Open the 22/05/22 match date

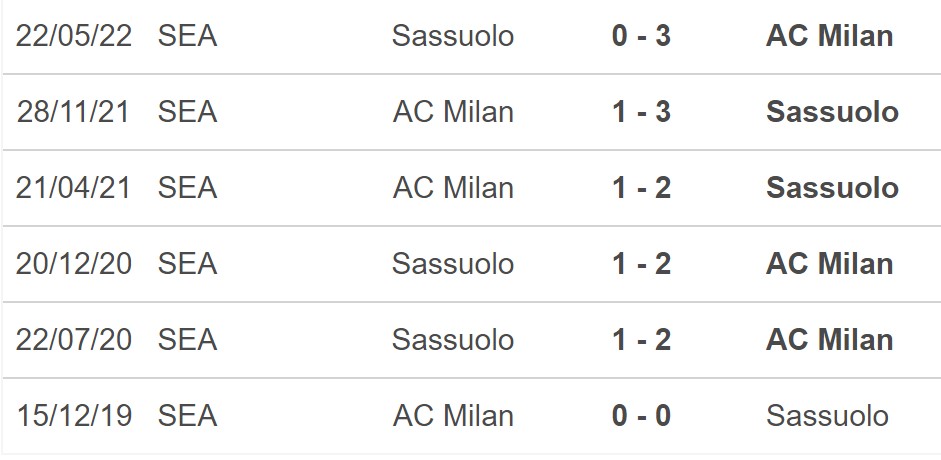[x=74, y=36]
